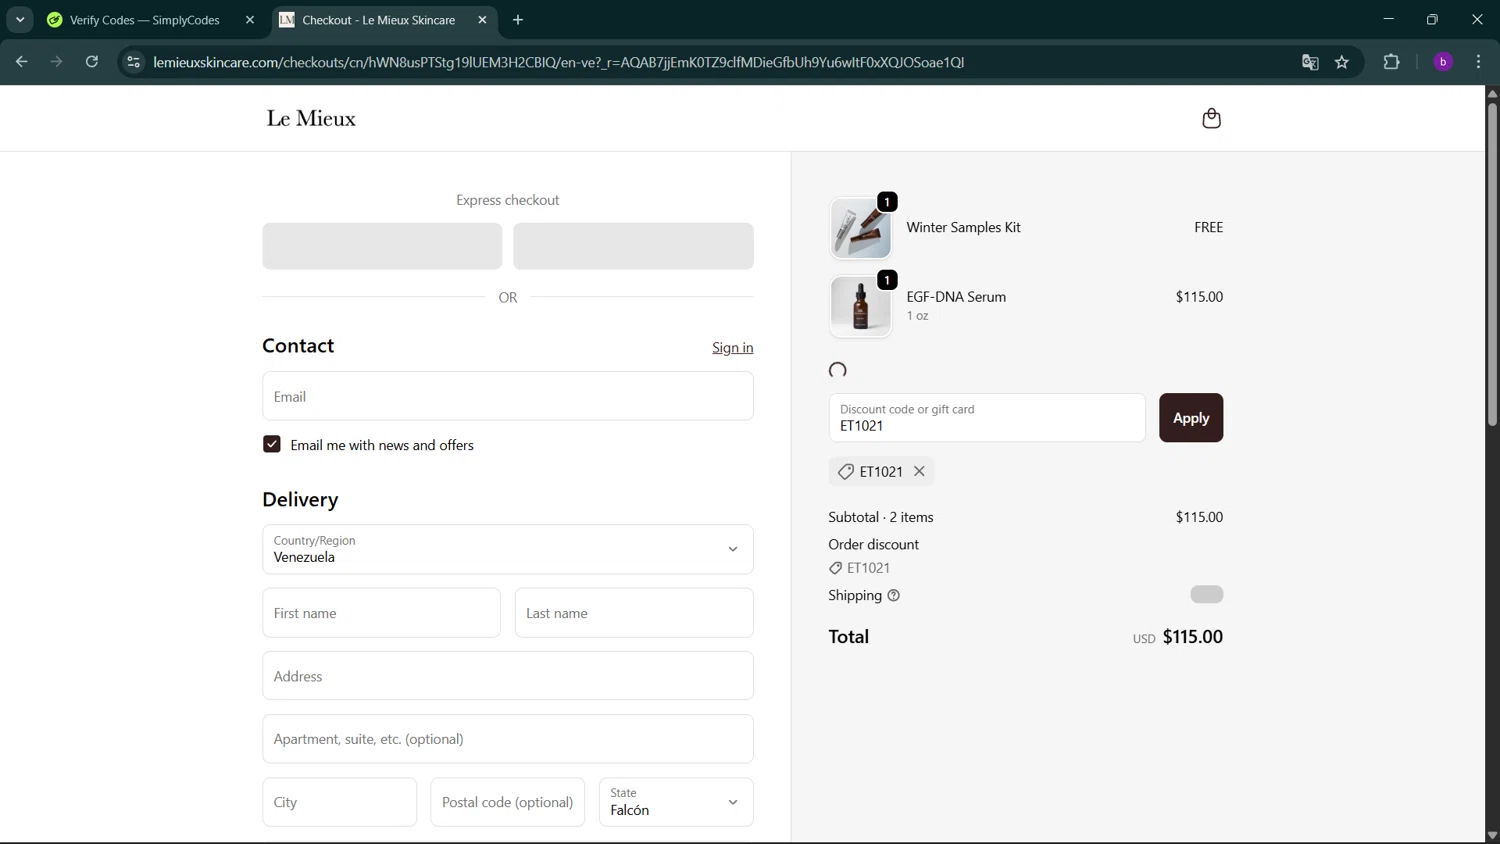Open the tab search dropdown arrow
The width and height of the screenshot is (1500, 844).
20,20
